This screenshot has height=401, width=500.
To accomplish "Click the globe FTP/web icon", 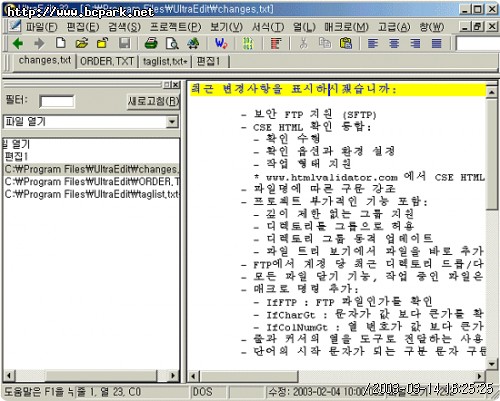I will [x=193, y=43].
